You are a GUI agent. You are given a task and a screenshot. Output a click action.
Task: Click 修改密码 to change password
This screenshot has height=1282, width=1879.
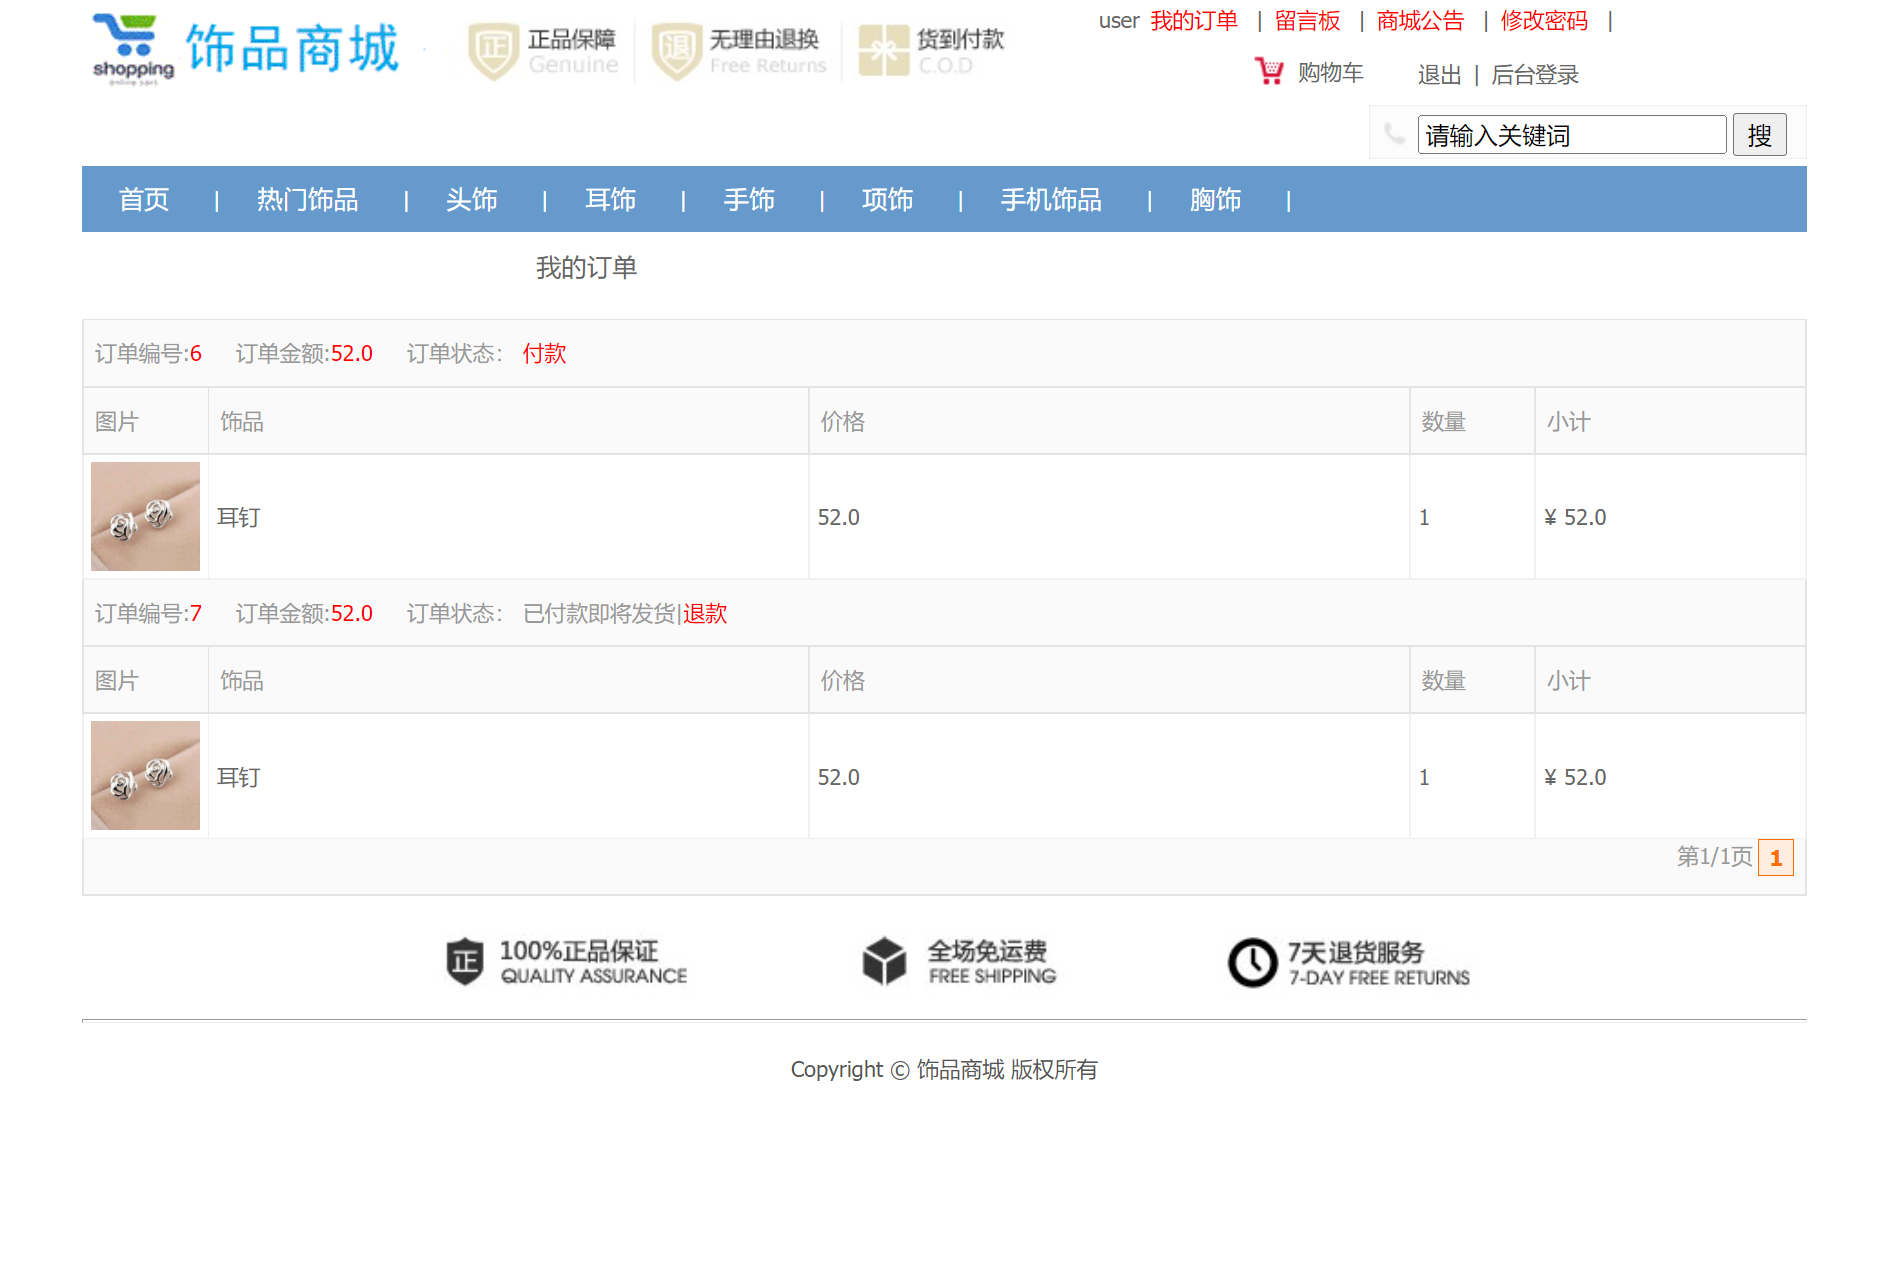pos(1544,21)
